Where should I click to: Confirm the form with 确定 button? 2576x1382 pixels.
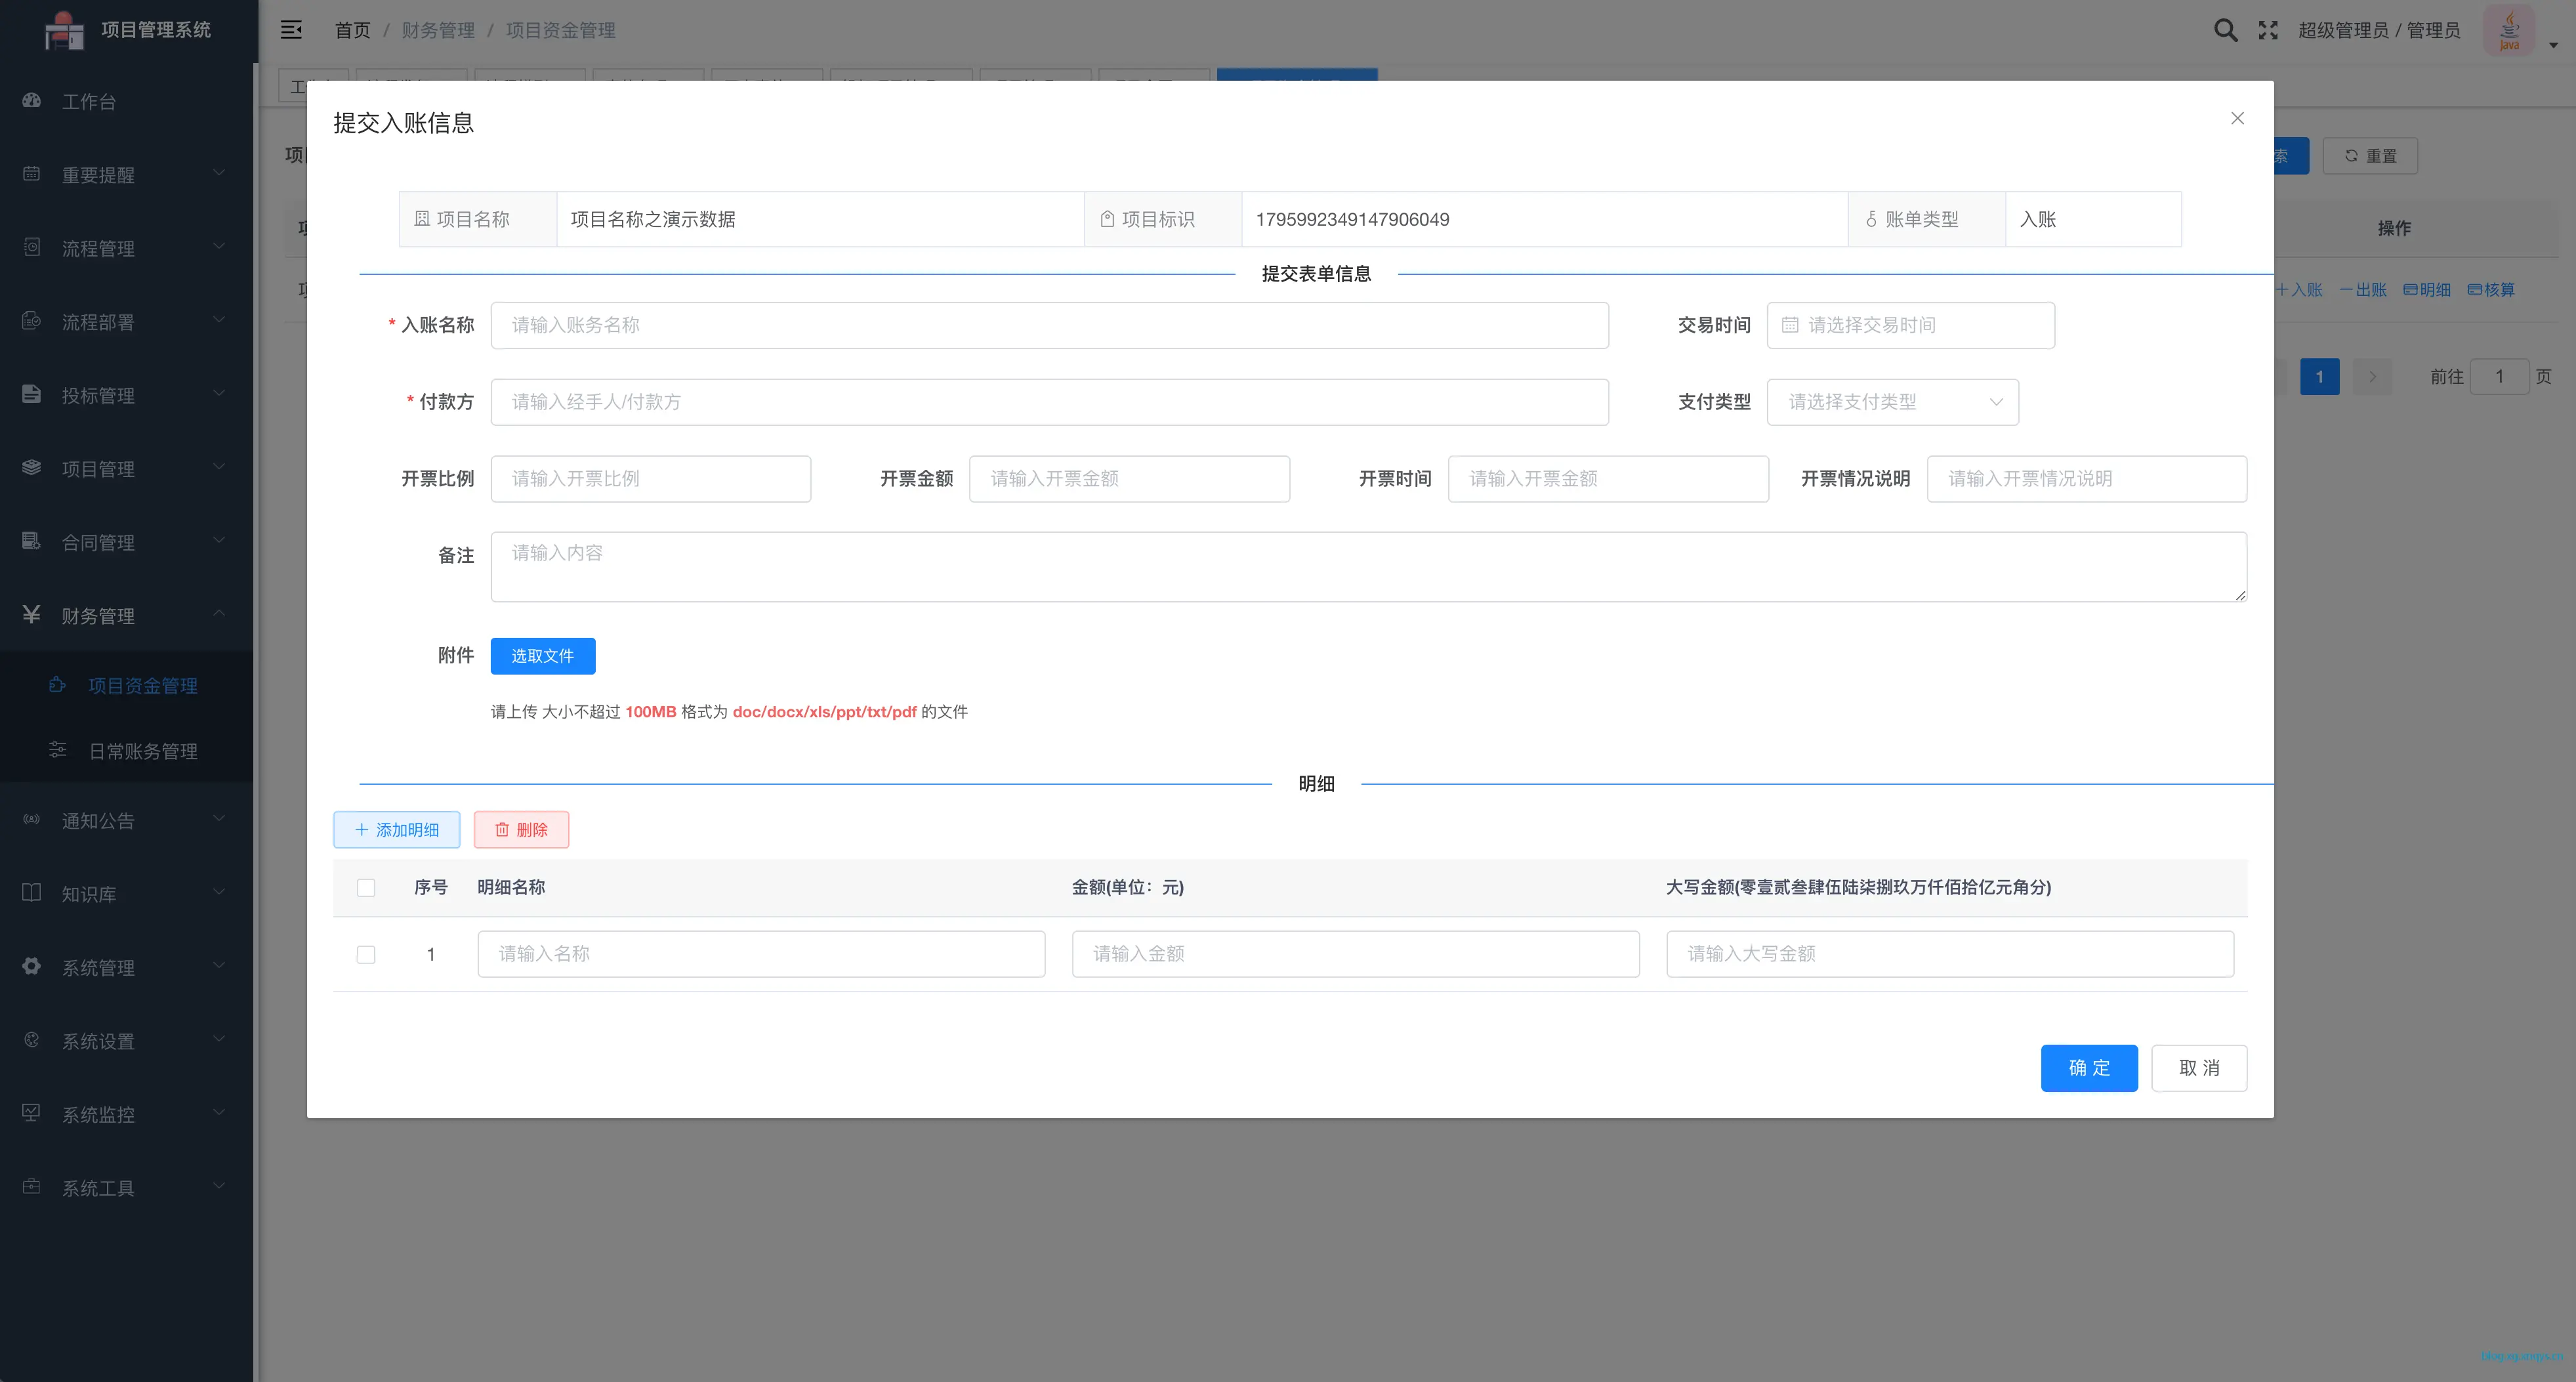2089,1068
